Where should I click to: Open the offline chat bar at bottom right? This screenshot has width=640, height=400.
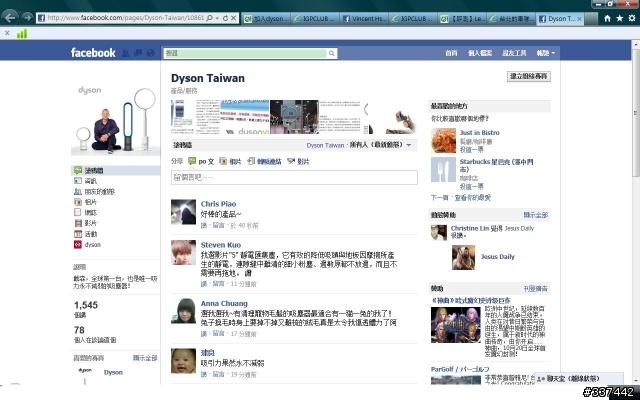(578, 378)
